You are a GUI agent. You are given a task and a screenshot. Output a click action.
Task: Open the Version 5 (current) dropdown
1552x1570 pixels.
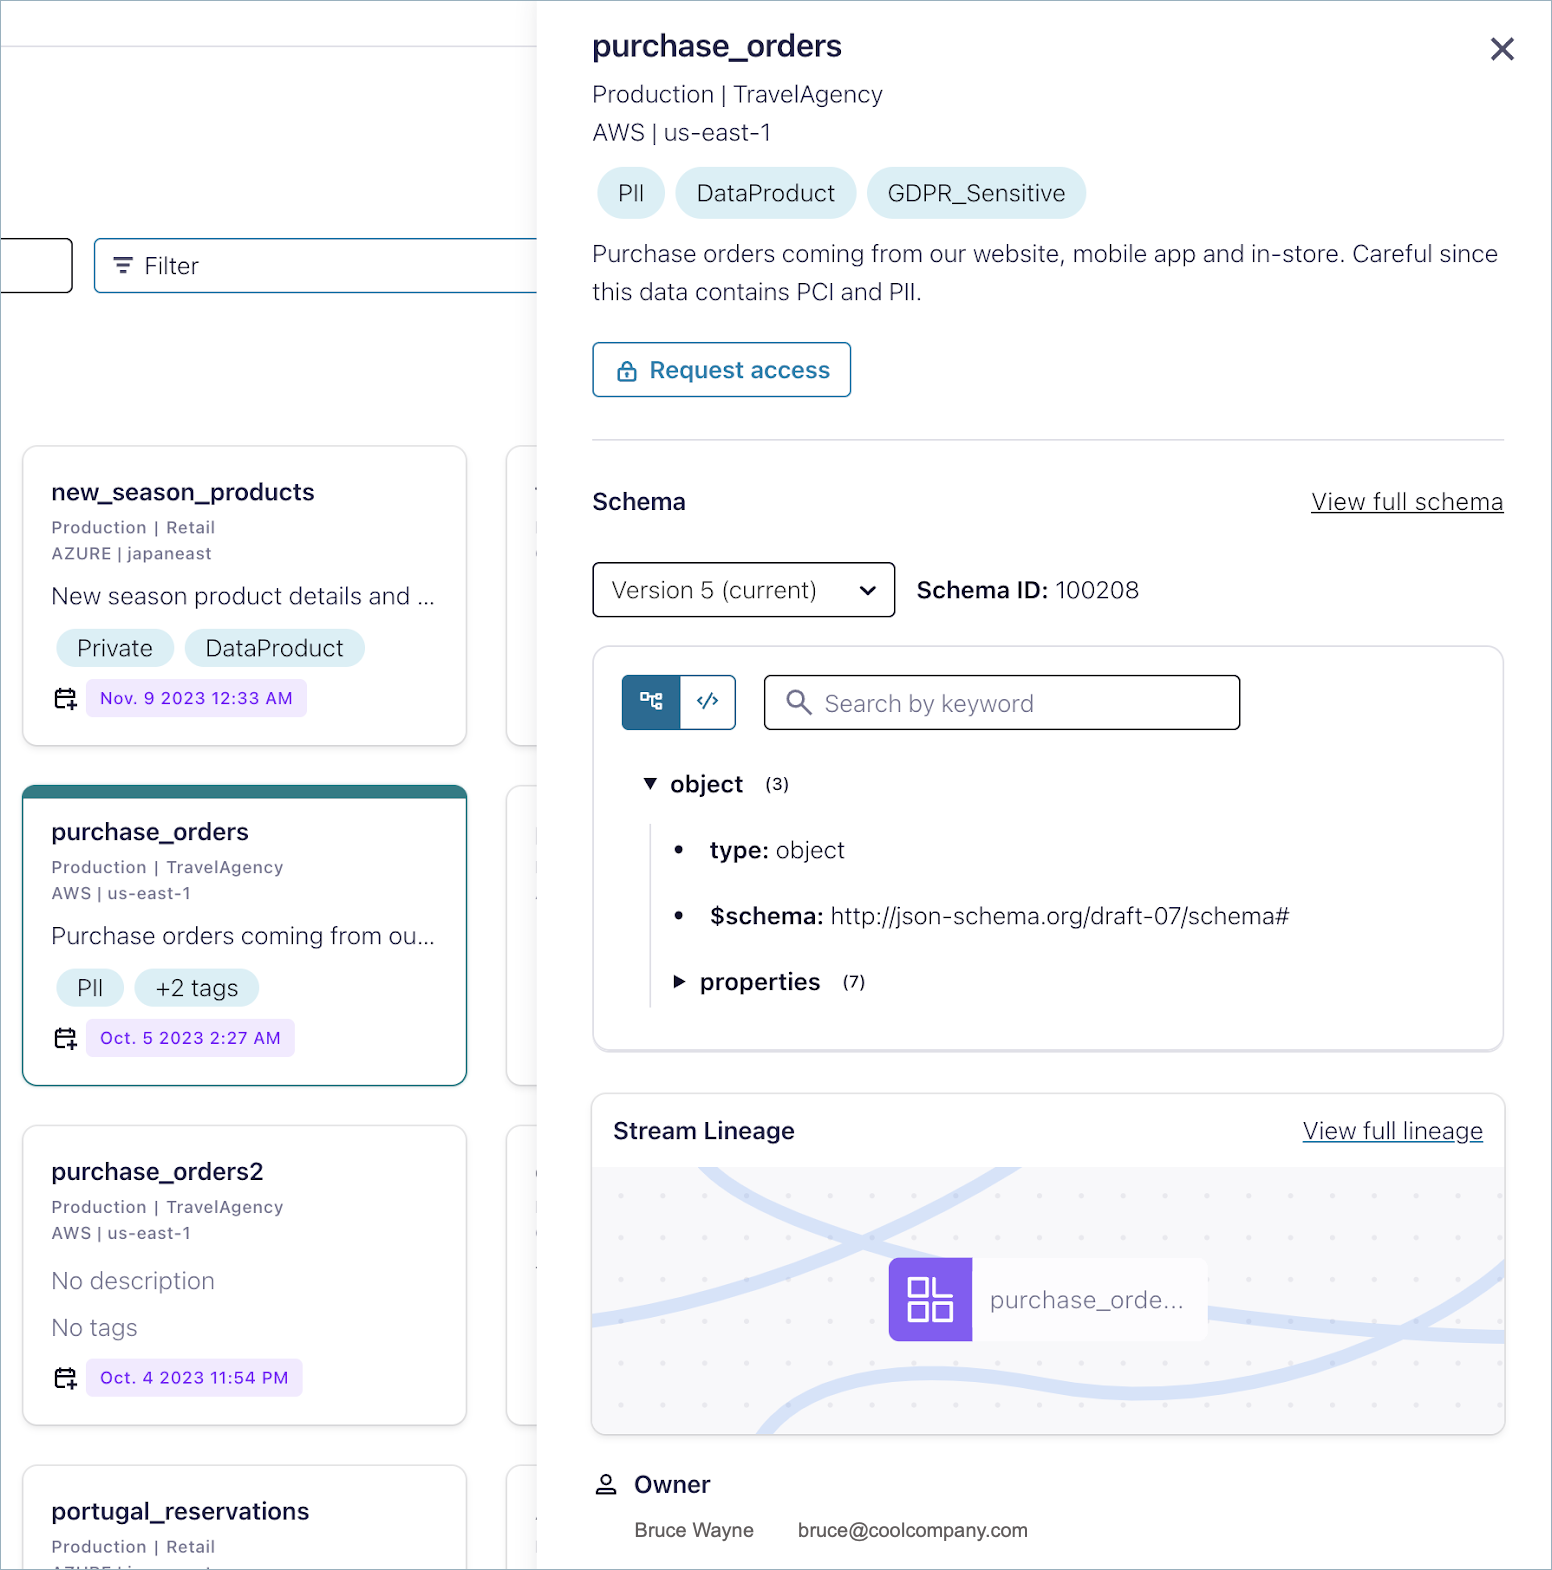pos(743,590)
